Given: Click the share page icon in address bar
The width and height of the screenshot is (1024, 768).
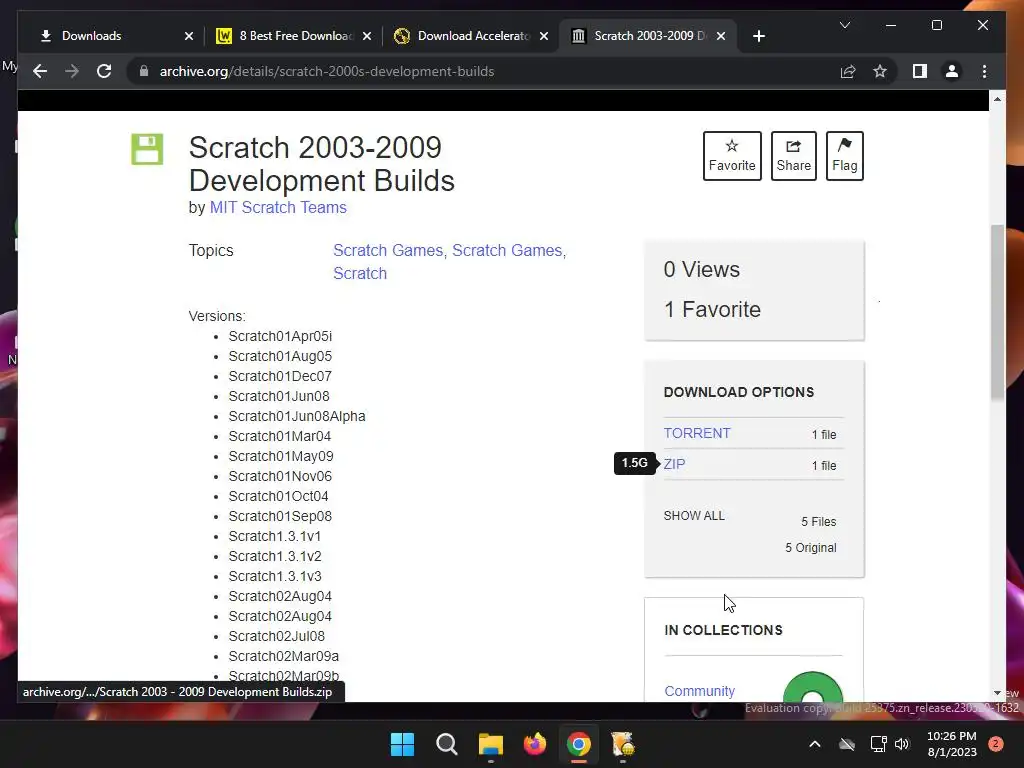Looking at the screenshot, I should coord(848,71).
